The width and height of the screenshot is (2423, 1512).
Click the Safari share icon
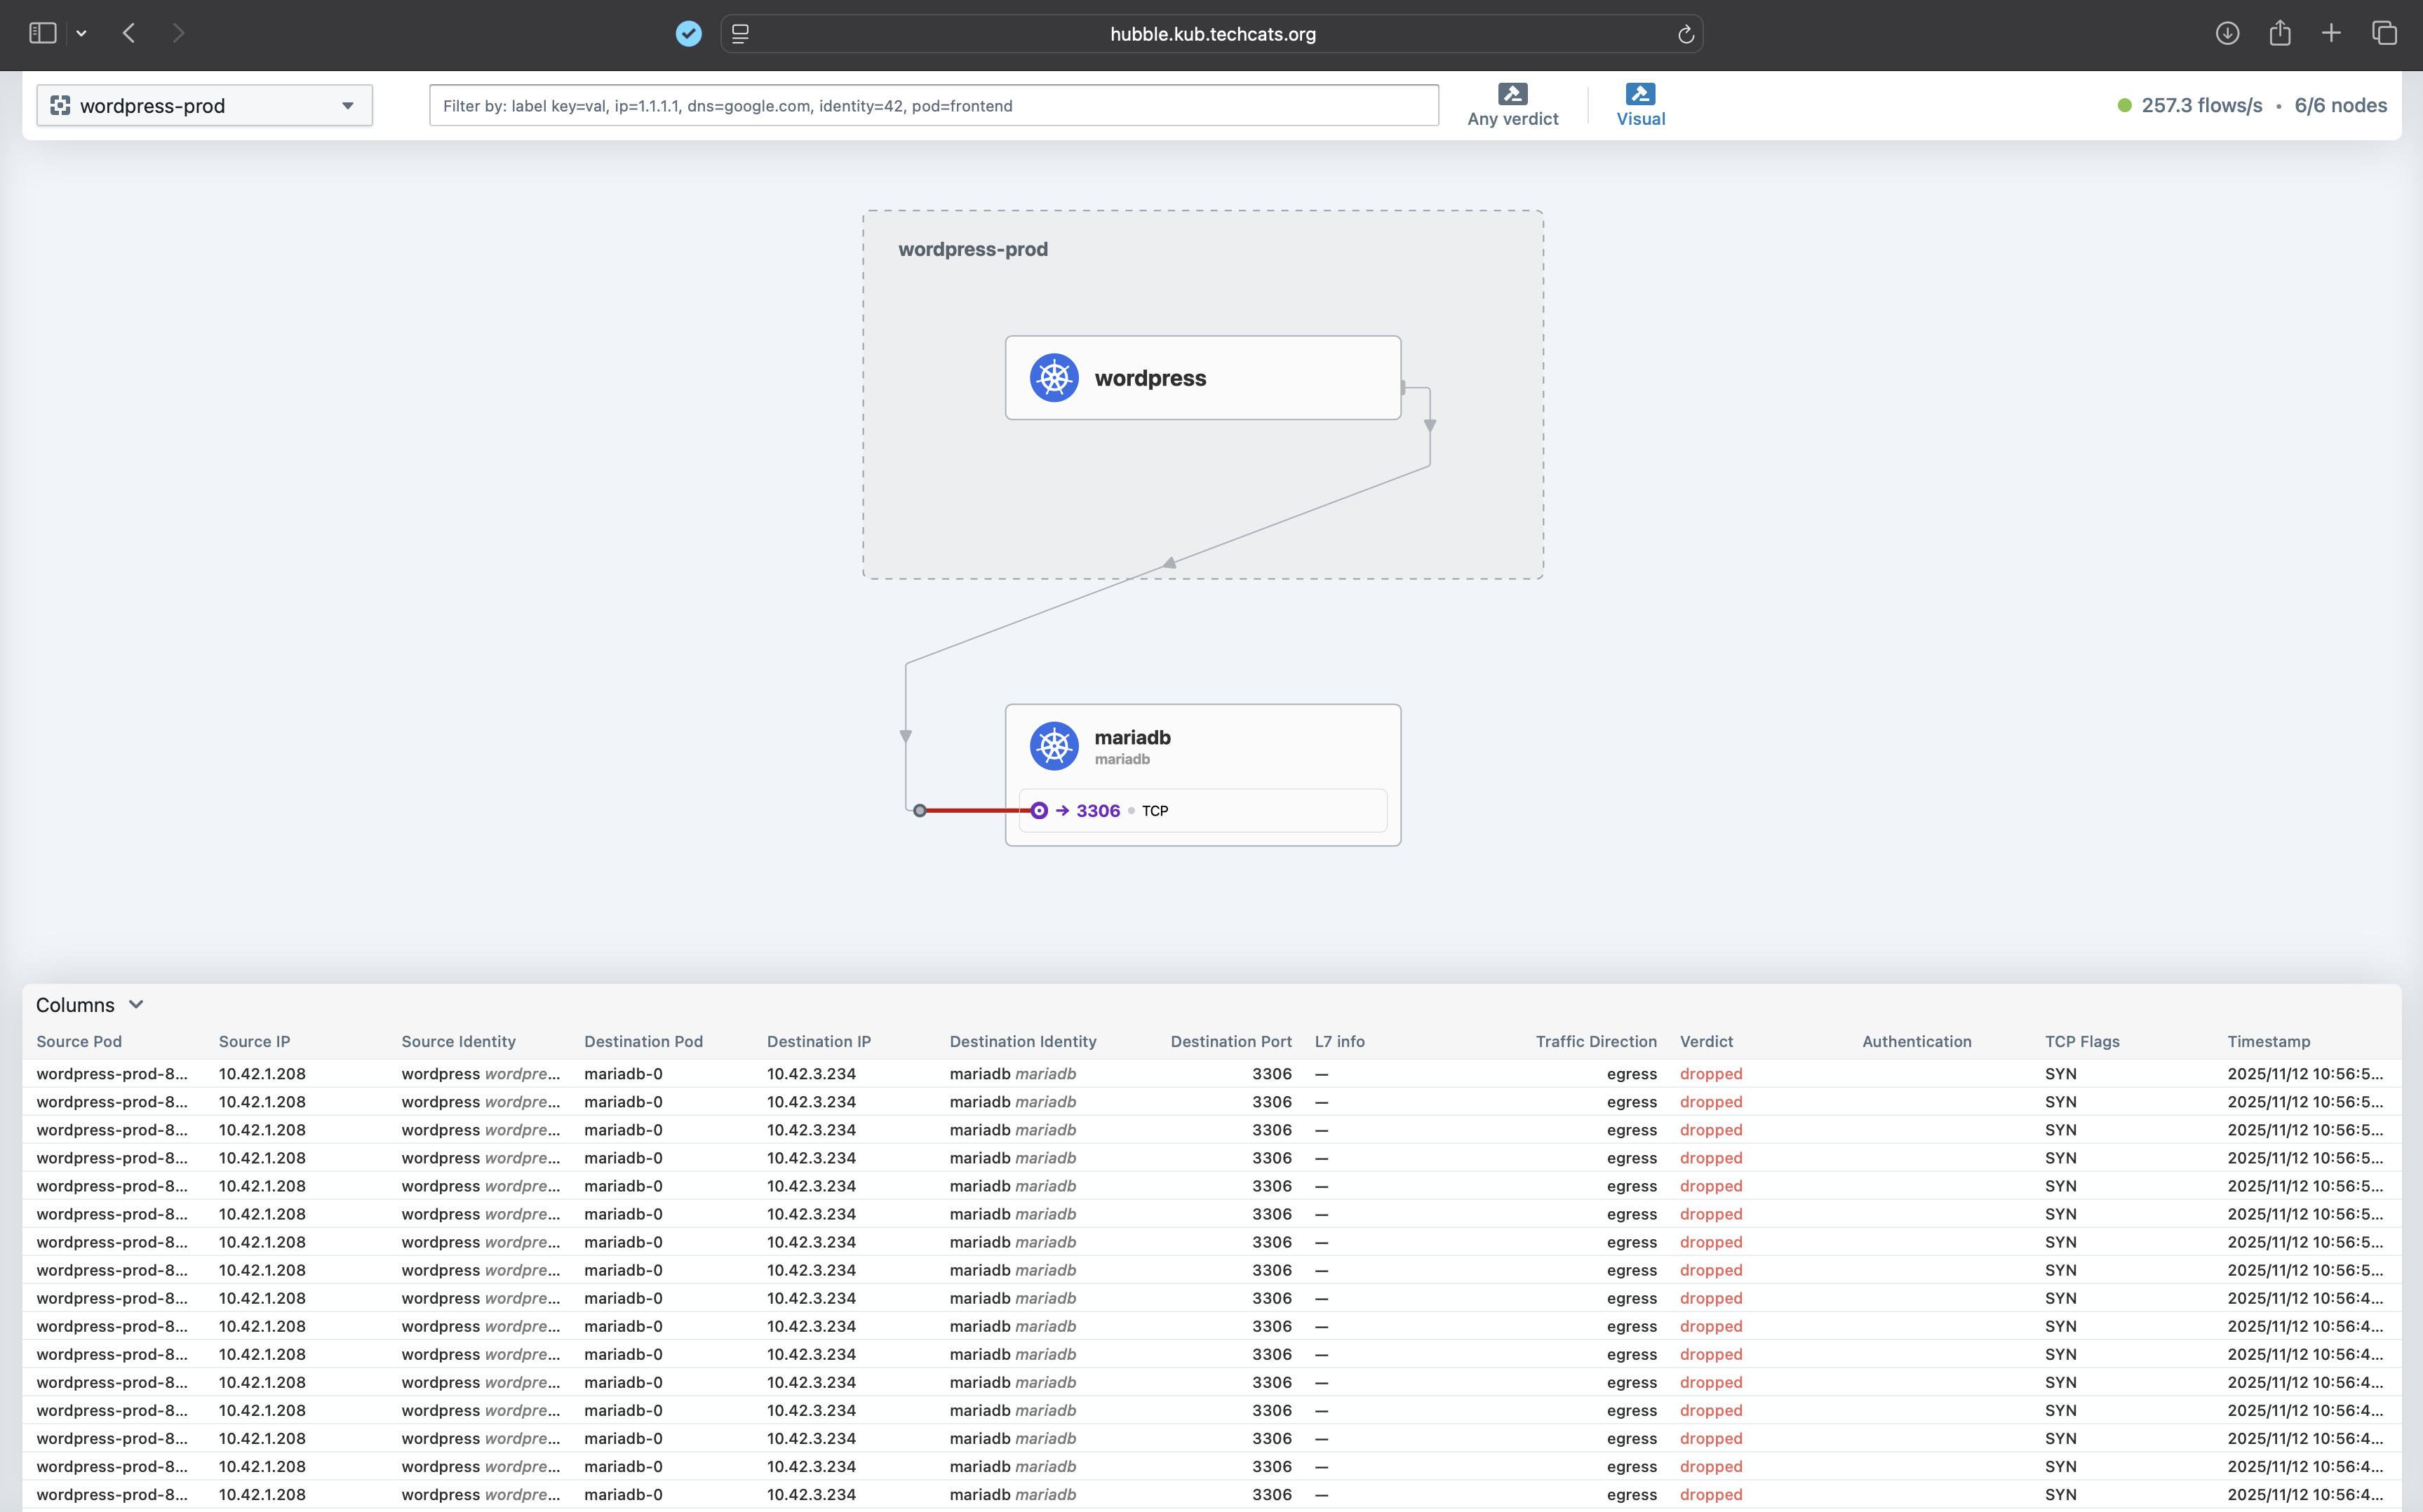click(x=2280, y=33)
